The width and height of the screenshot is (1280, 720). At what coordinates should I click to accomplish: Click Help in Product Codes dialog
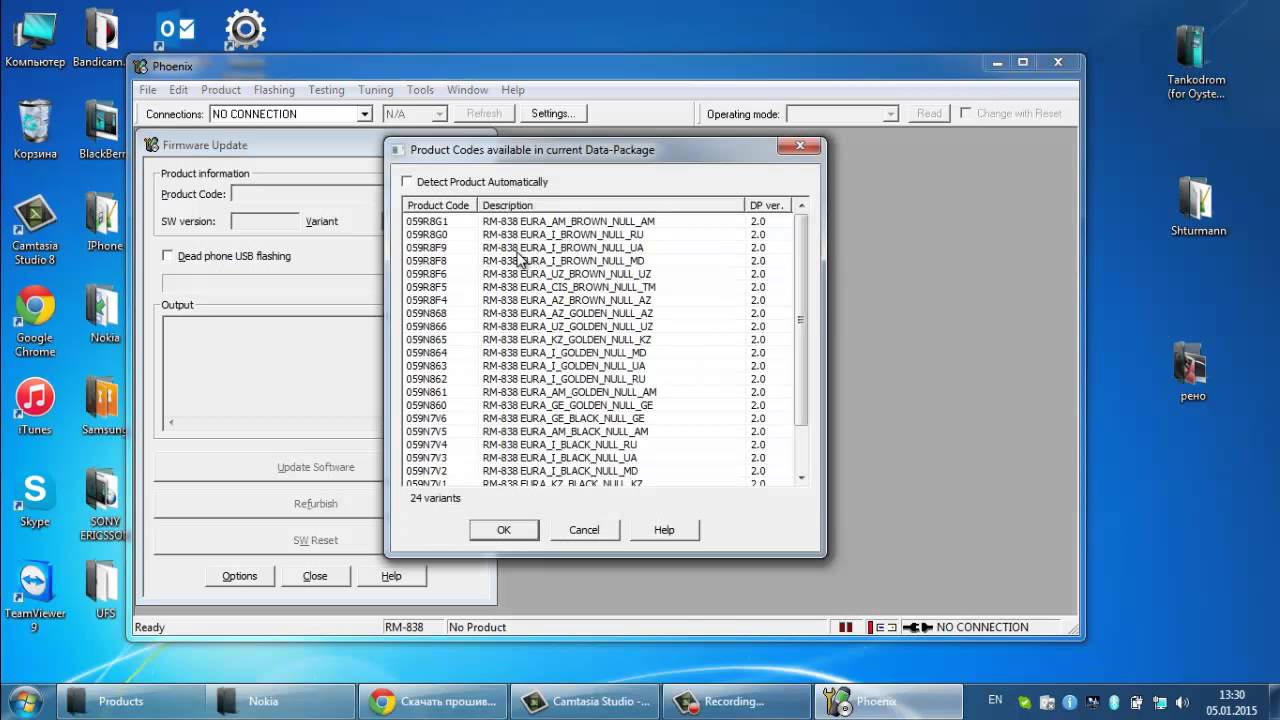(x=664, y=530)
